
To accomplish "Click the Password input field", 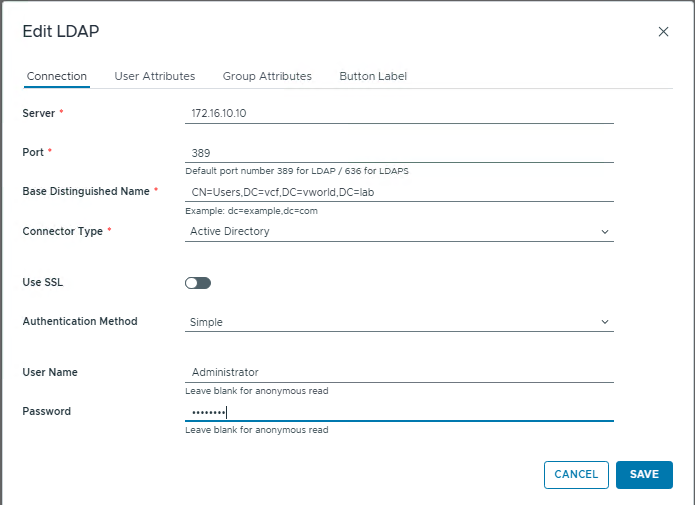I will point(398,412).
